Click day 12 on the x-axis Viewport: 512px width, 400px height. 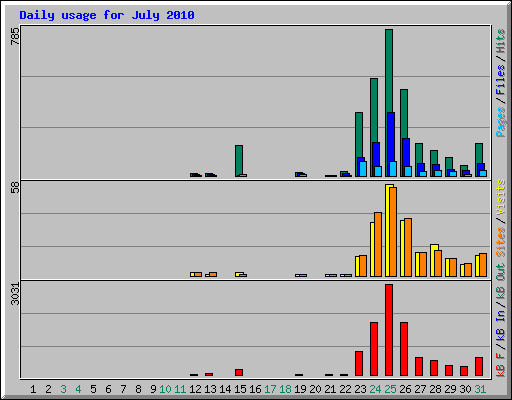coord(195,389)
